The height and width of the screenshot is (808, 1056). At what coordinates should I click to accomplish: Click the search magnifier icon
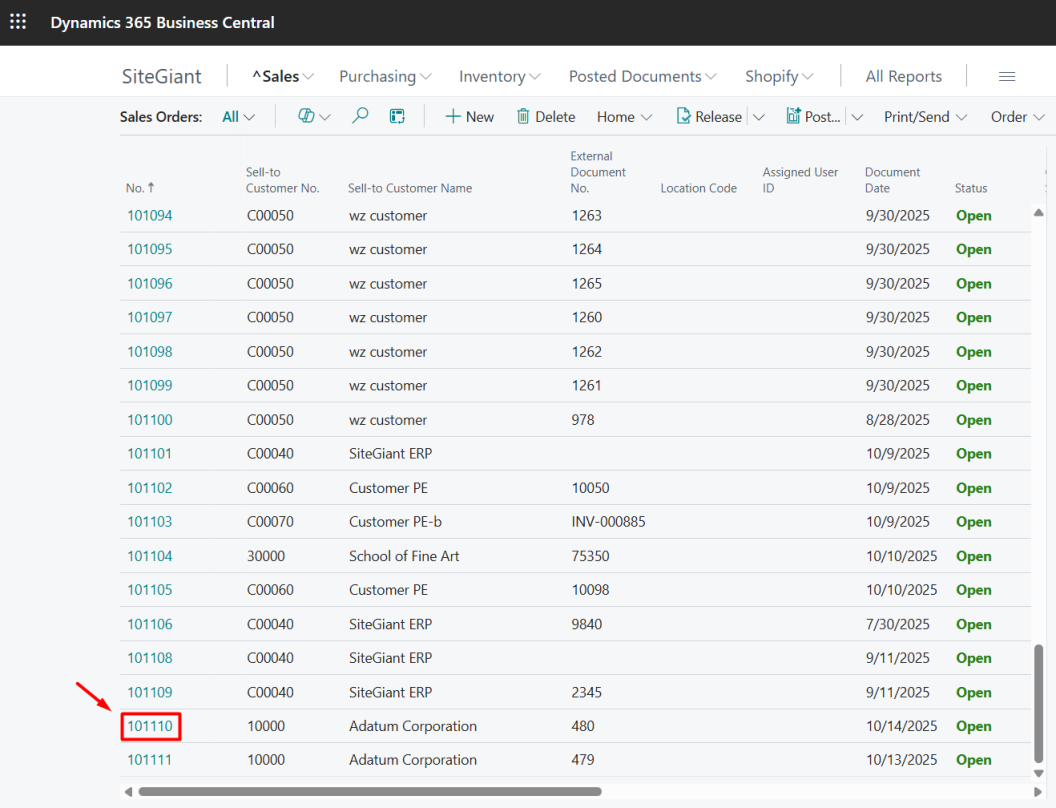click(360, 116)
